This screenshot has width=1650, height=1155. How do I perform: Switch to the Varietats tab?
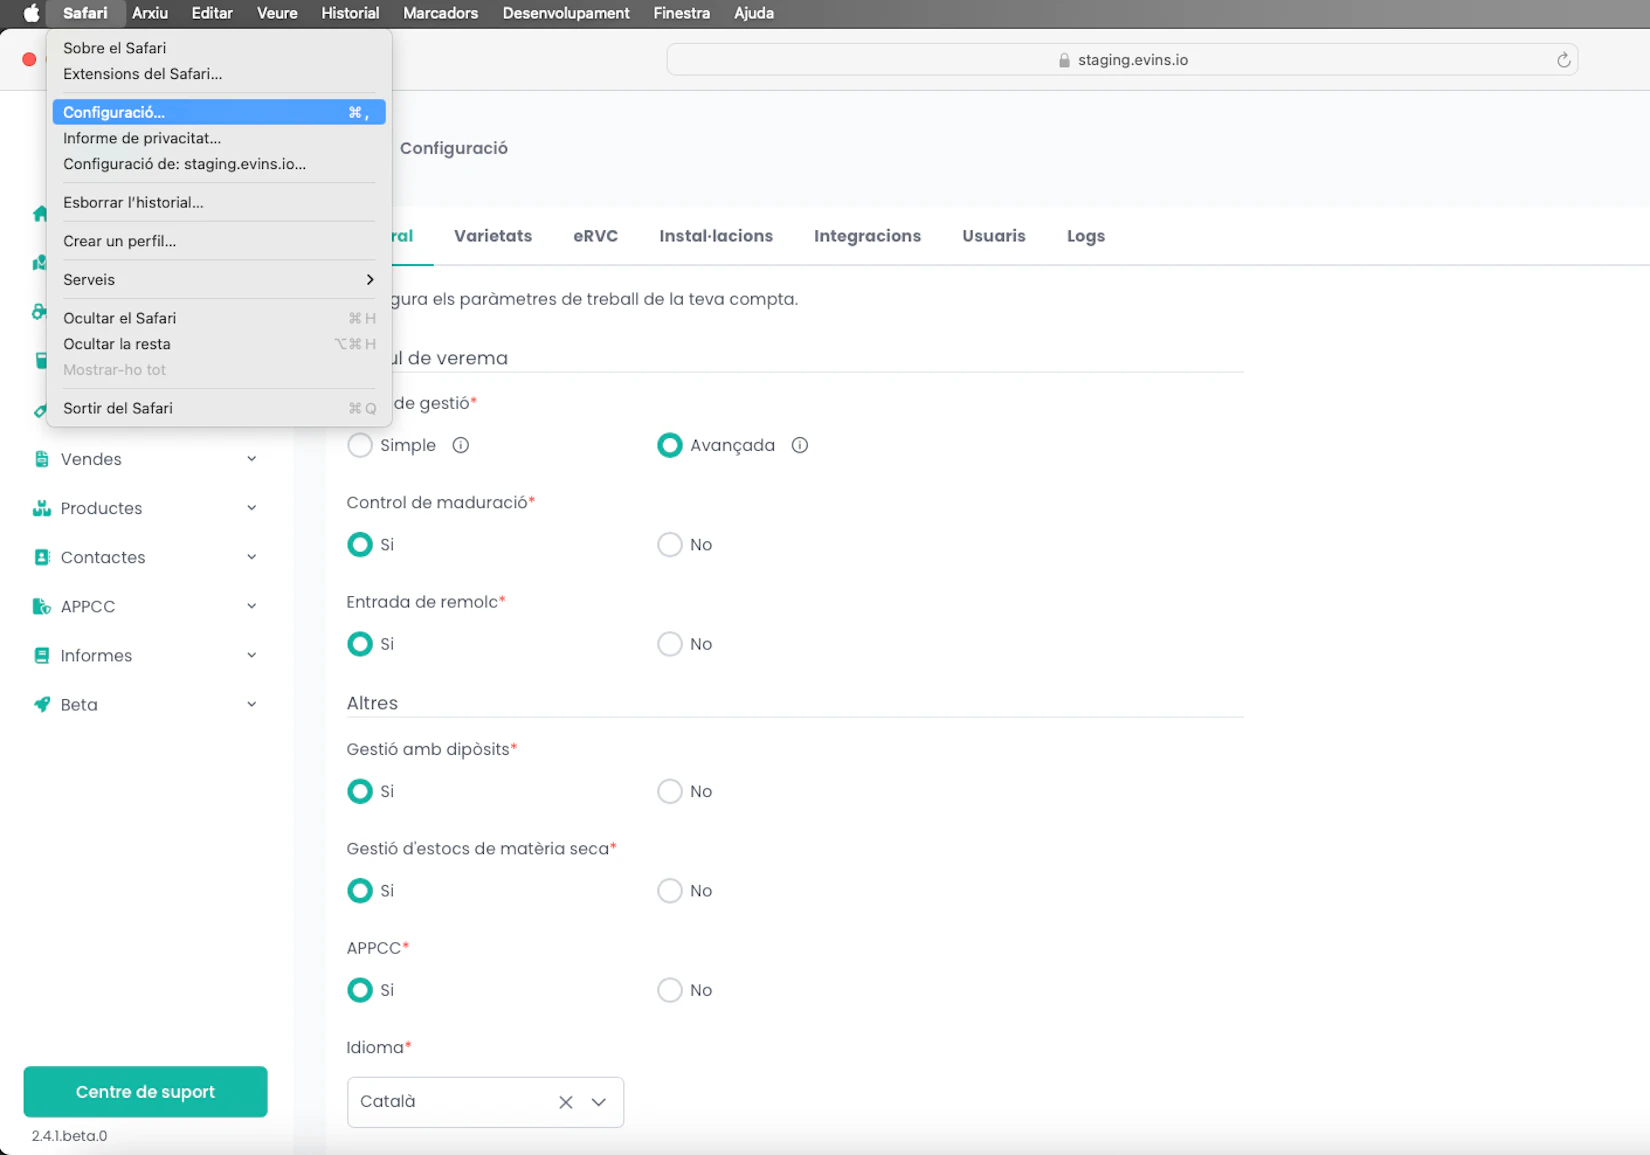(x=492, y=236)
